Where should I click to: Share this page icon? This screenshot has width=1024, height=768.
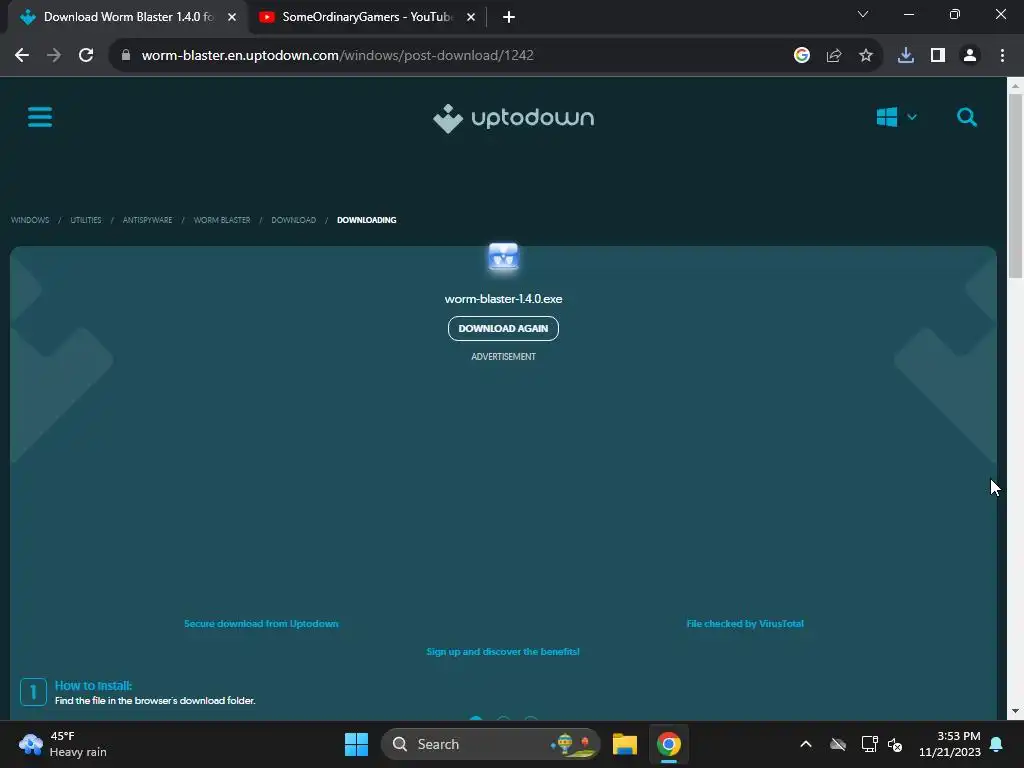834,56
